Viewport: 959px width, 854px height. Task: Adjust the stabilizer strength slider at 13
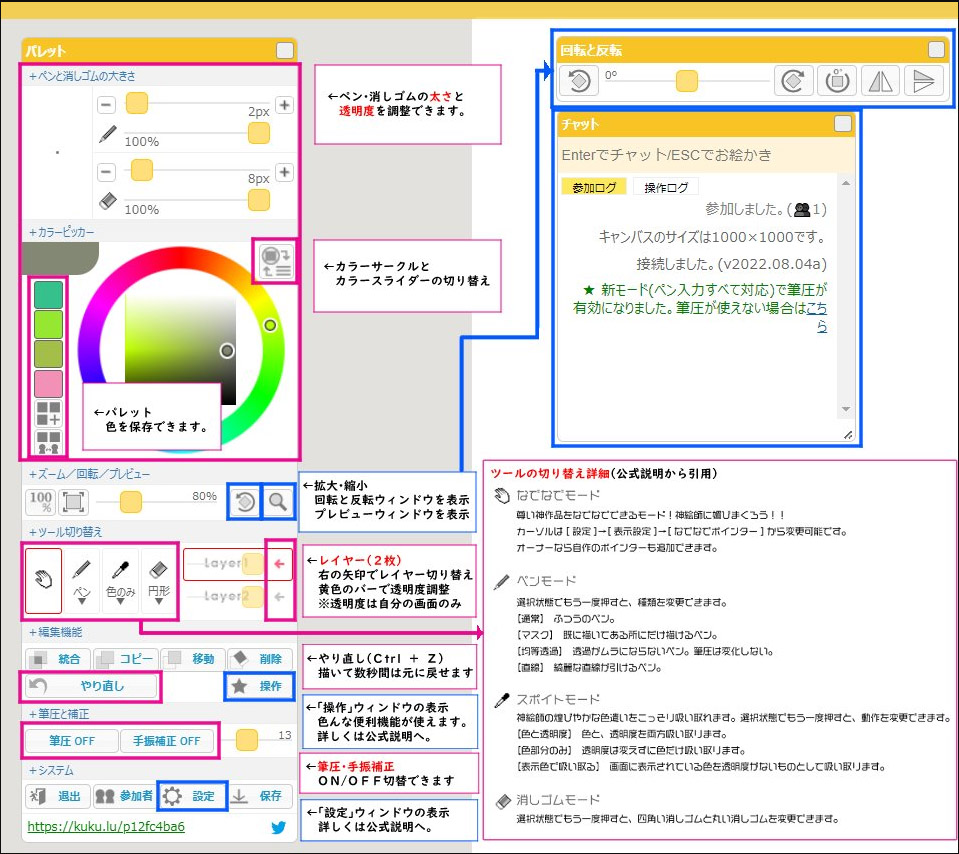(x=246, y=740)
